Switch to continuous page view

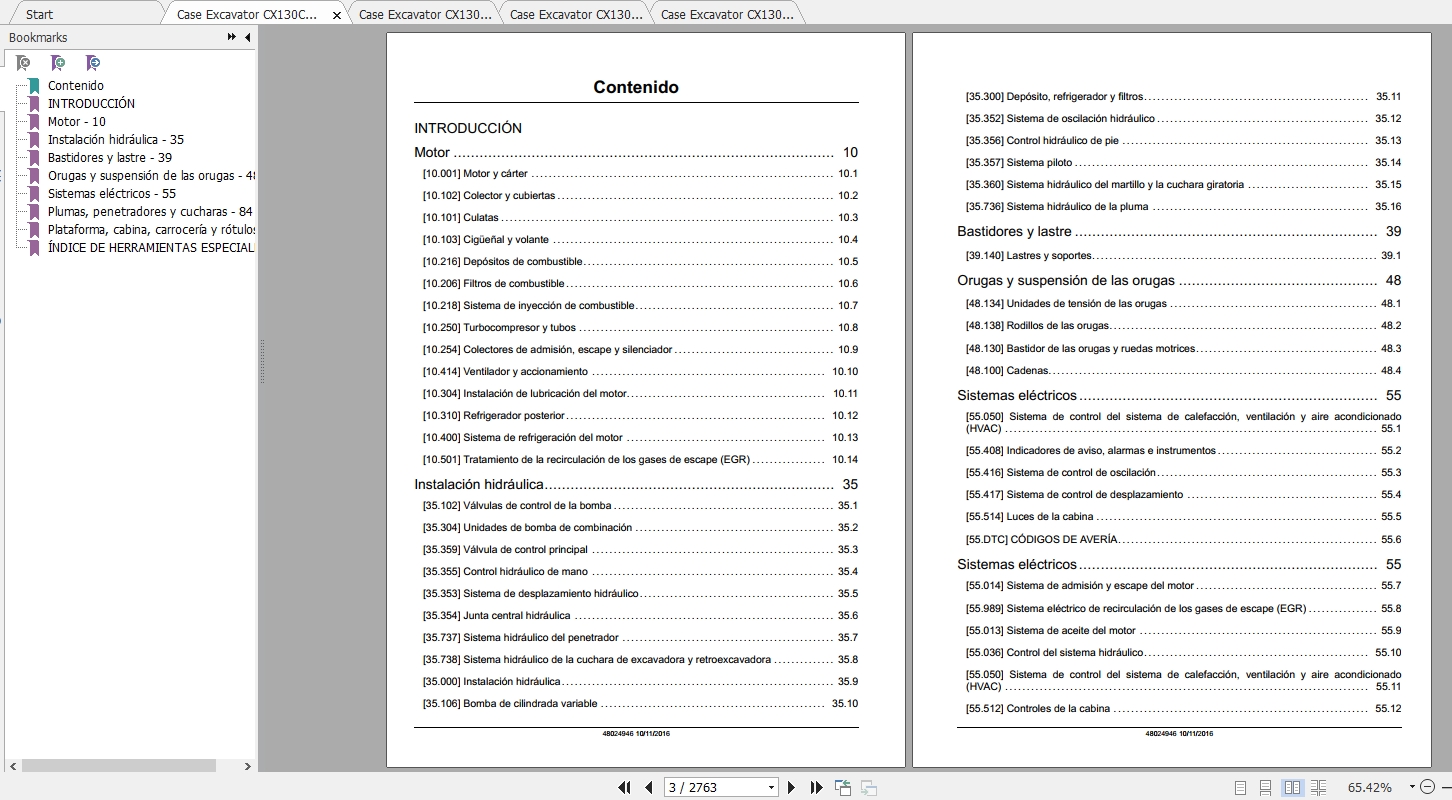(x=1265, y=787)
